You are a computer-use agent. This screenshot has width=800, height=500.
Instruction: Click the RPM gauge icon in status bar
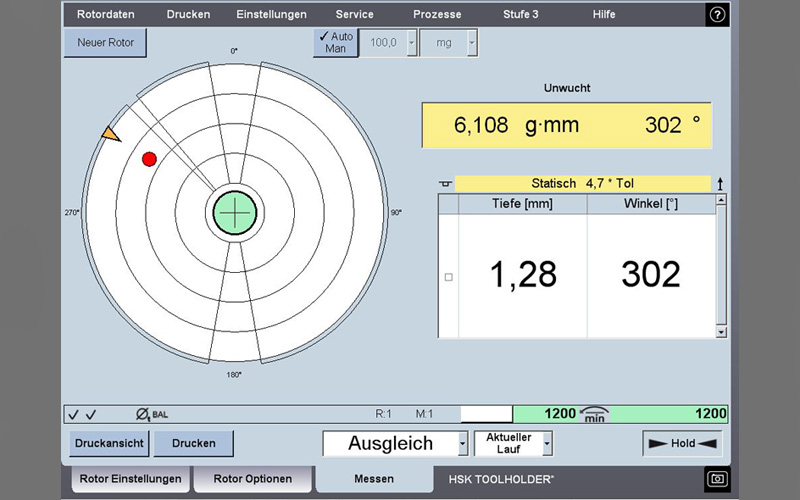pos(595,414)
